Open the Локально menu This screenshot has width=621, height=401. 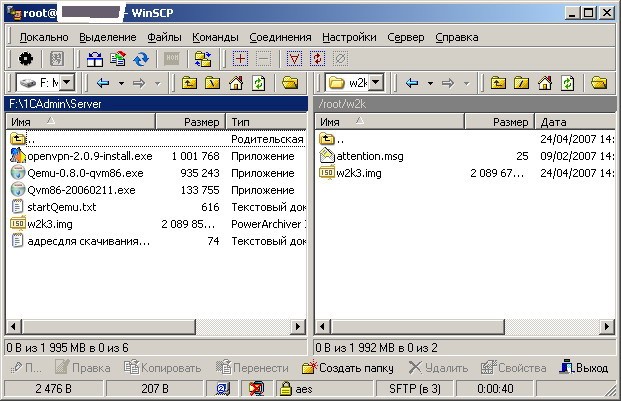(x=44, y=37)
